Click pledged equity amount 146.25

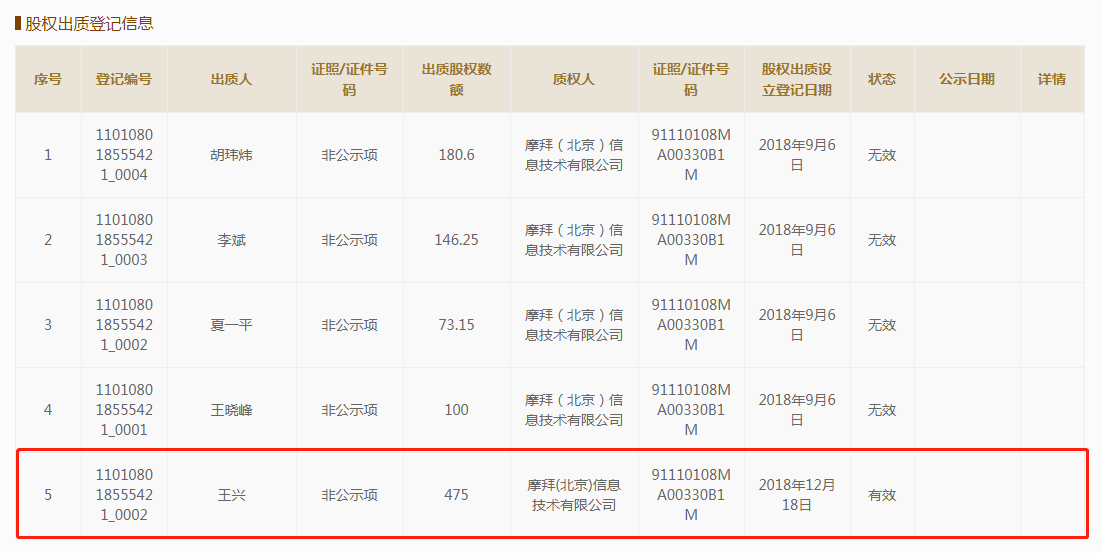[x=456, y=240]
